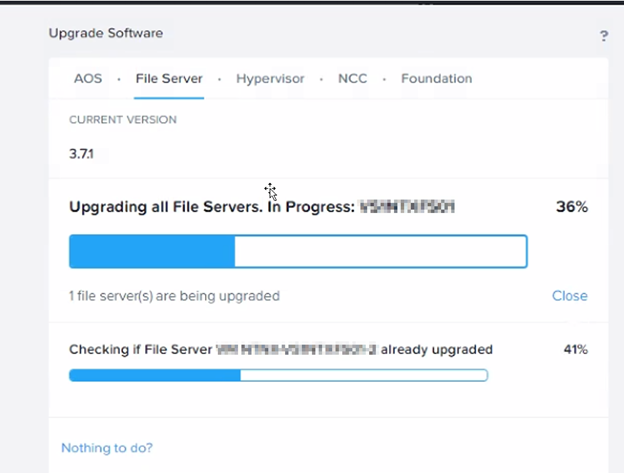
Task: Click 'Checking if File Server' task text
Action: 140,349
